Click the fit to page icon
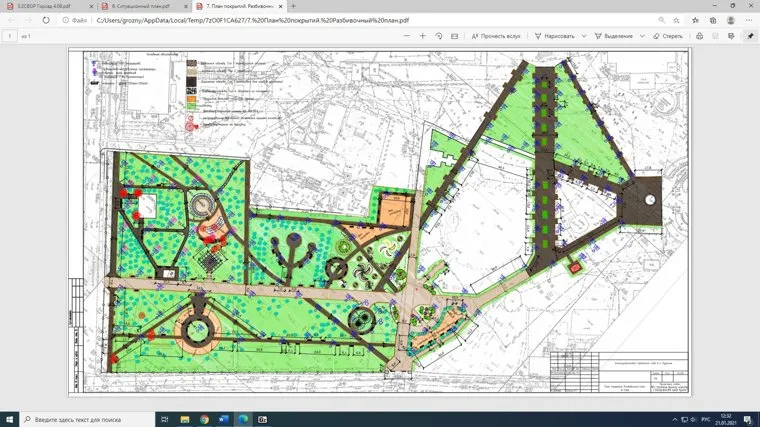760x427 pixels. coord(455,36)
